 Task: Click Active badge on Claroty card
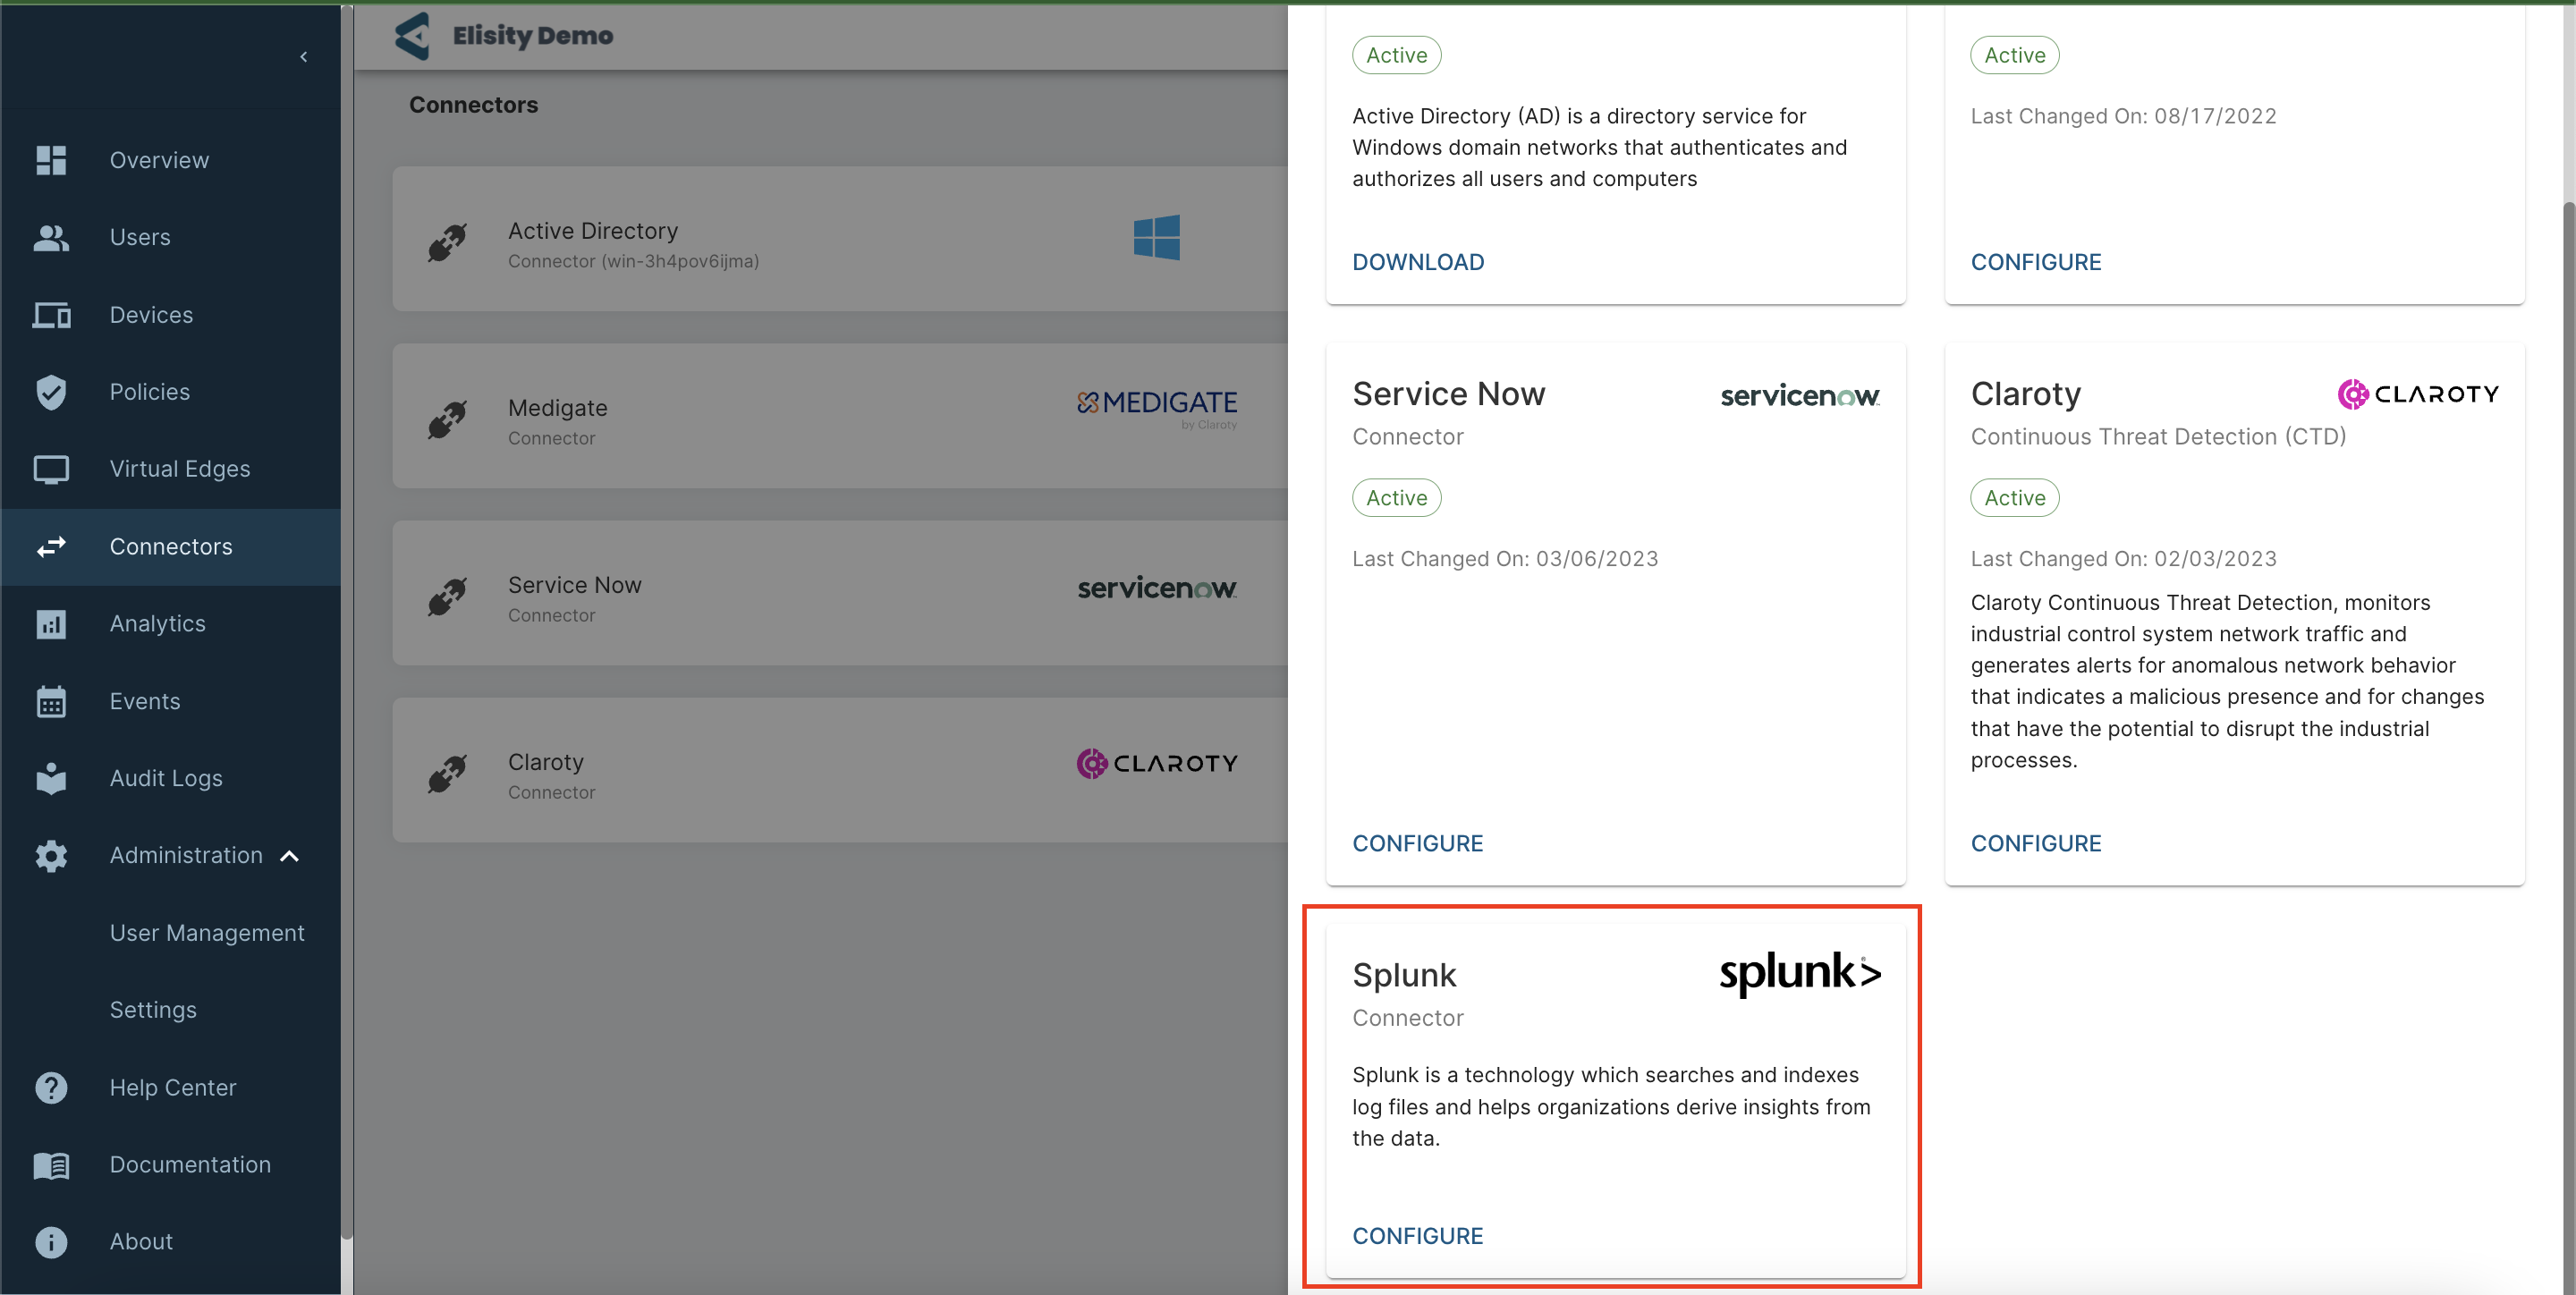2015,498
